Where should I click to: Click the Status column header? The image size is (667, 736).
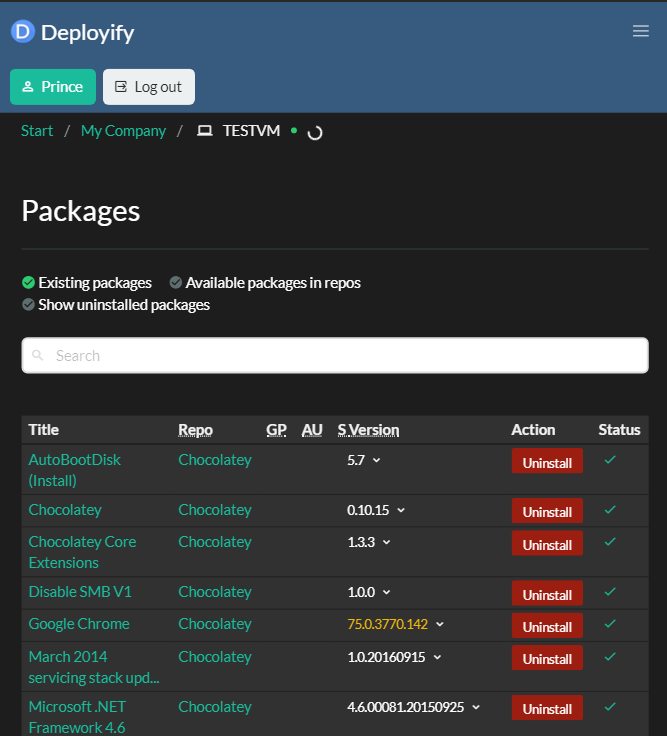coord(619,430)
